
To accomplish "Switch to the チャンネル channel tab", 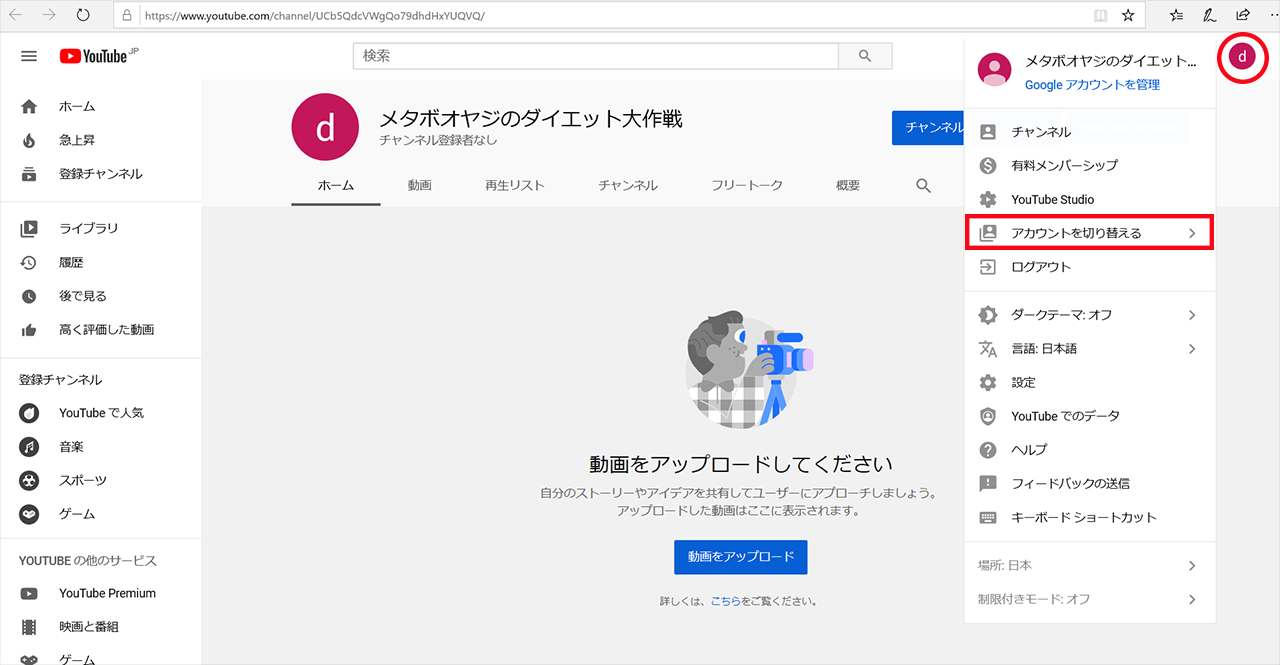I will pyautogui.click(x=628, y=185).
